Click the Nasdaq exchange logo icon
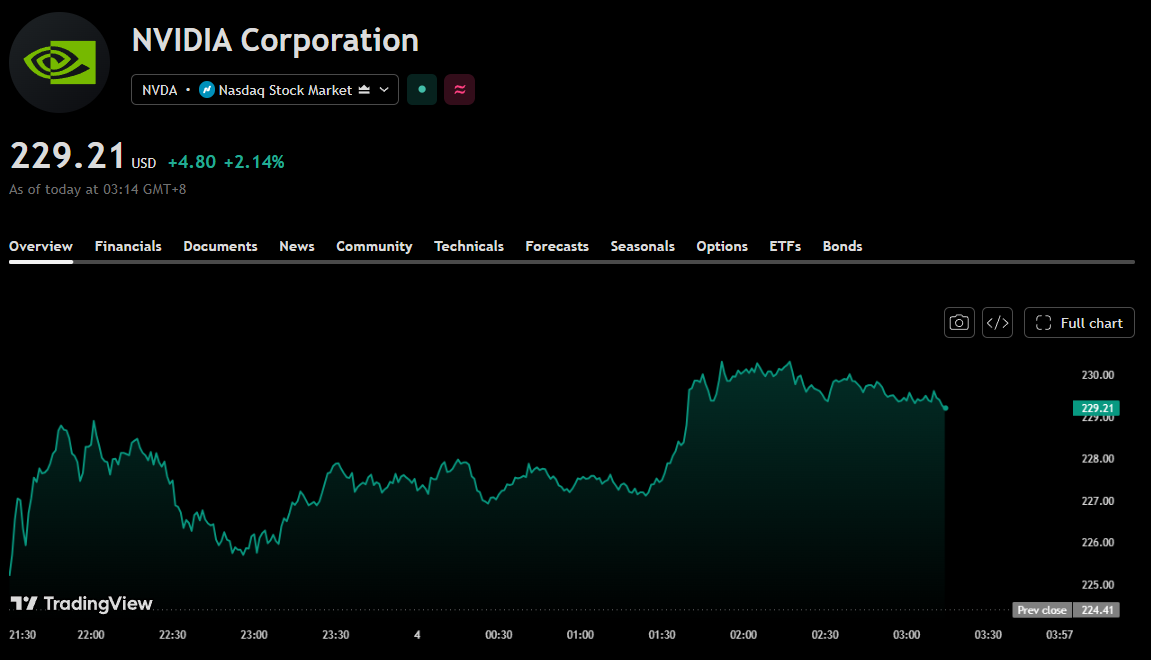 (x=207, y=90)
